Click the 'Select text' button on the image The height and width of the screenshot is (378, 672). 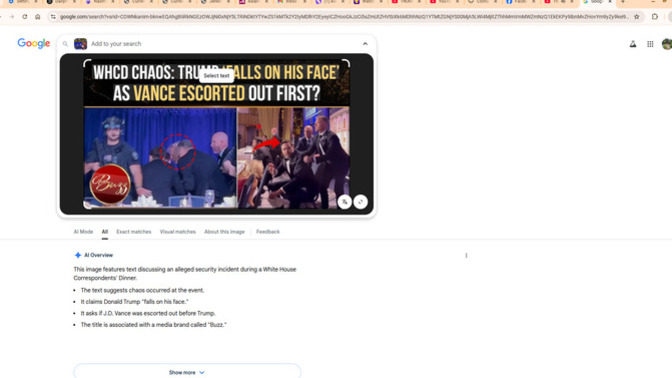click(216, 75)
